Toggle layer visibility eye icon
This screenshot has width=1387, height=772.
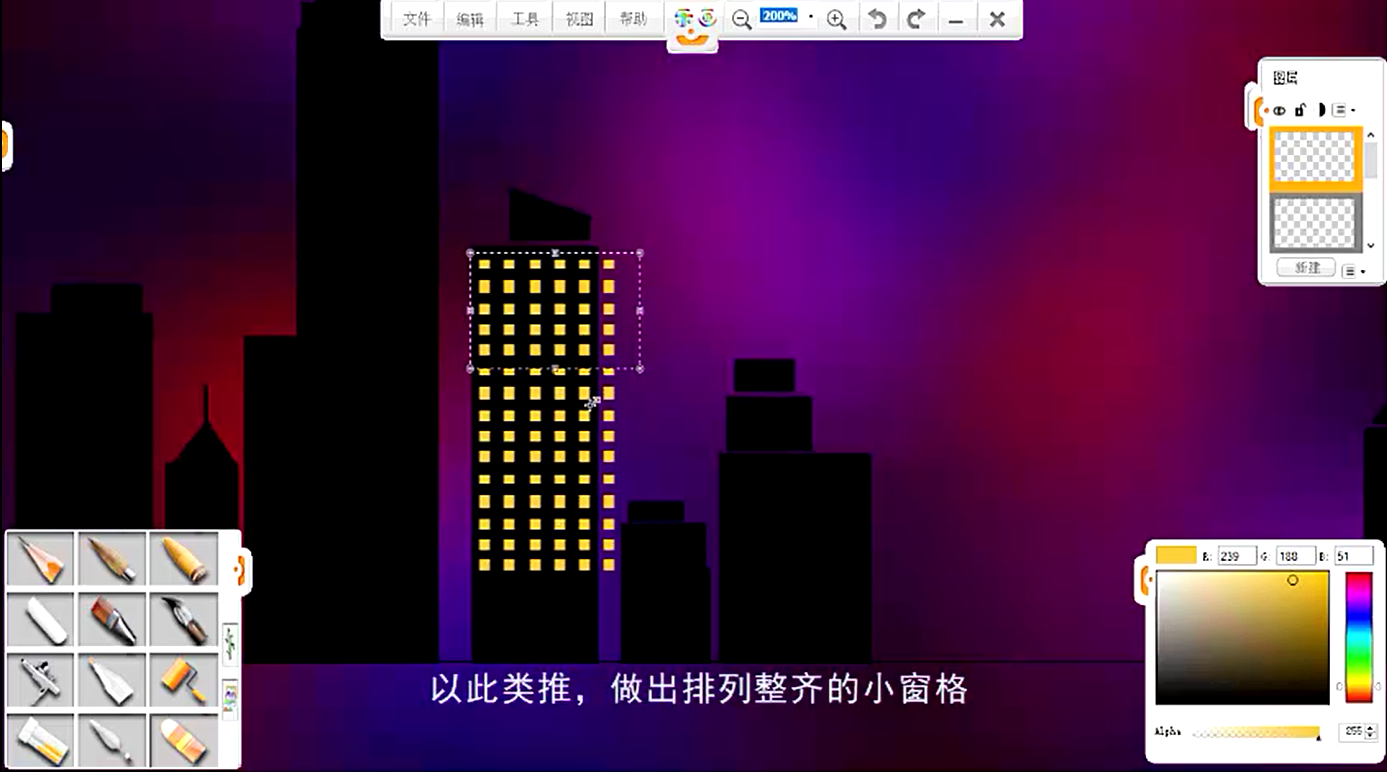point(1279,110)
